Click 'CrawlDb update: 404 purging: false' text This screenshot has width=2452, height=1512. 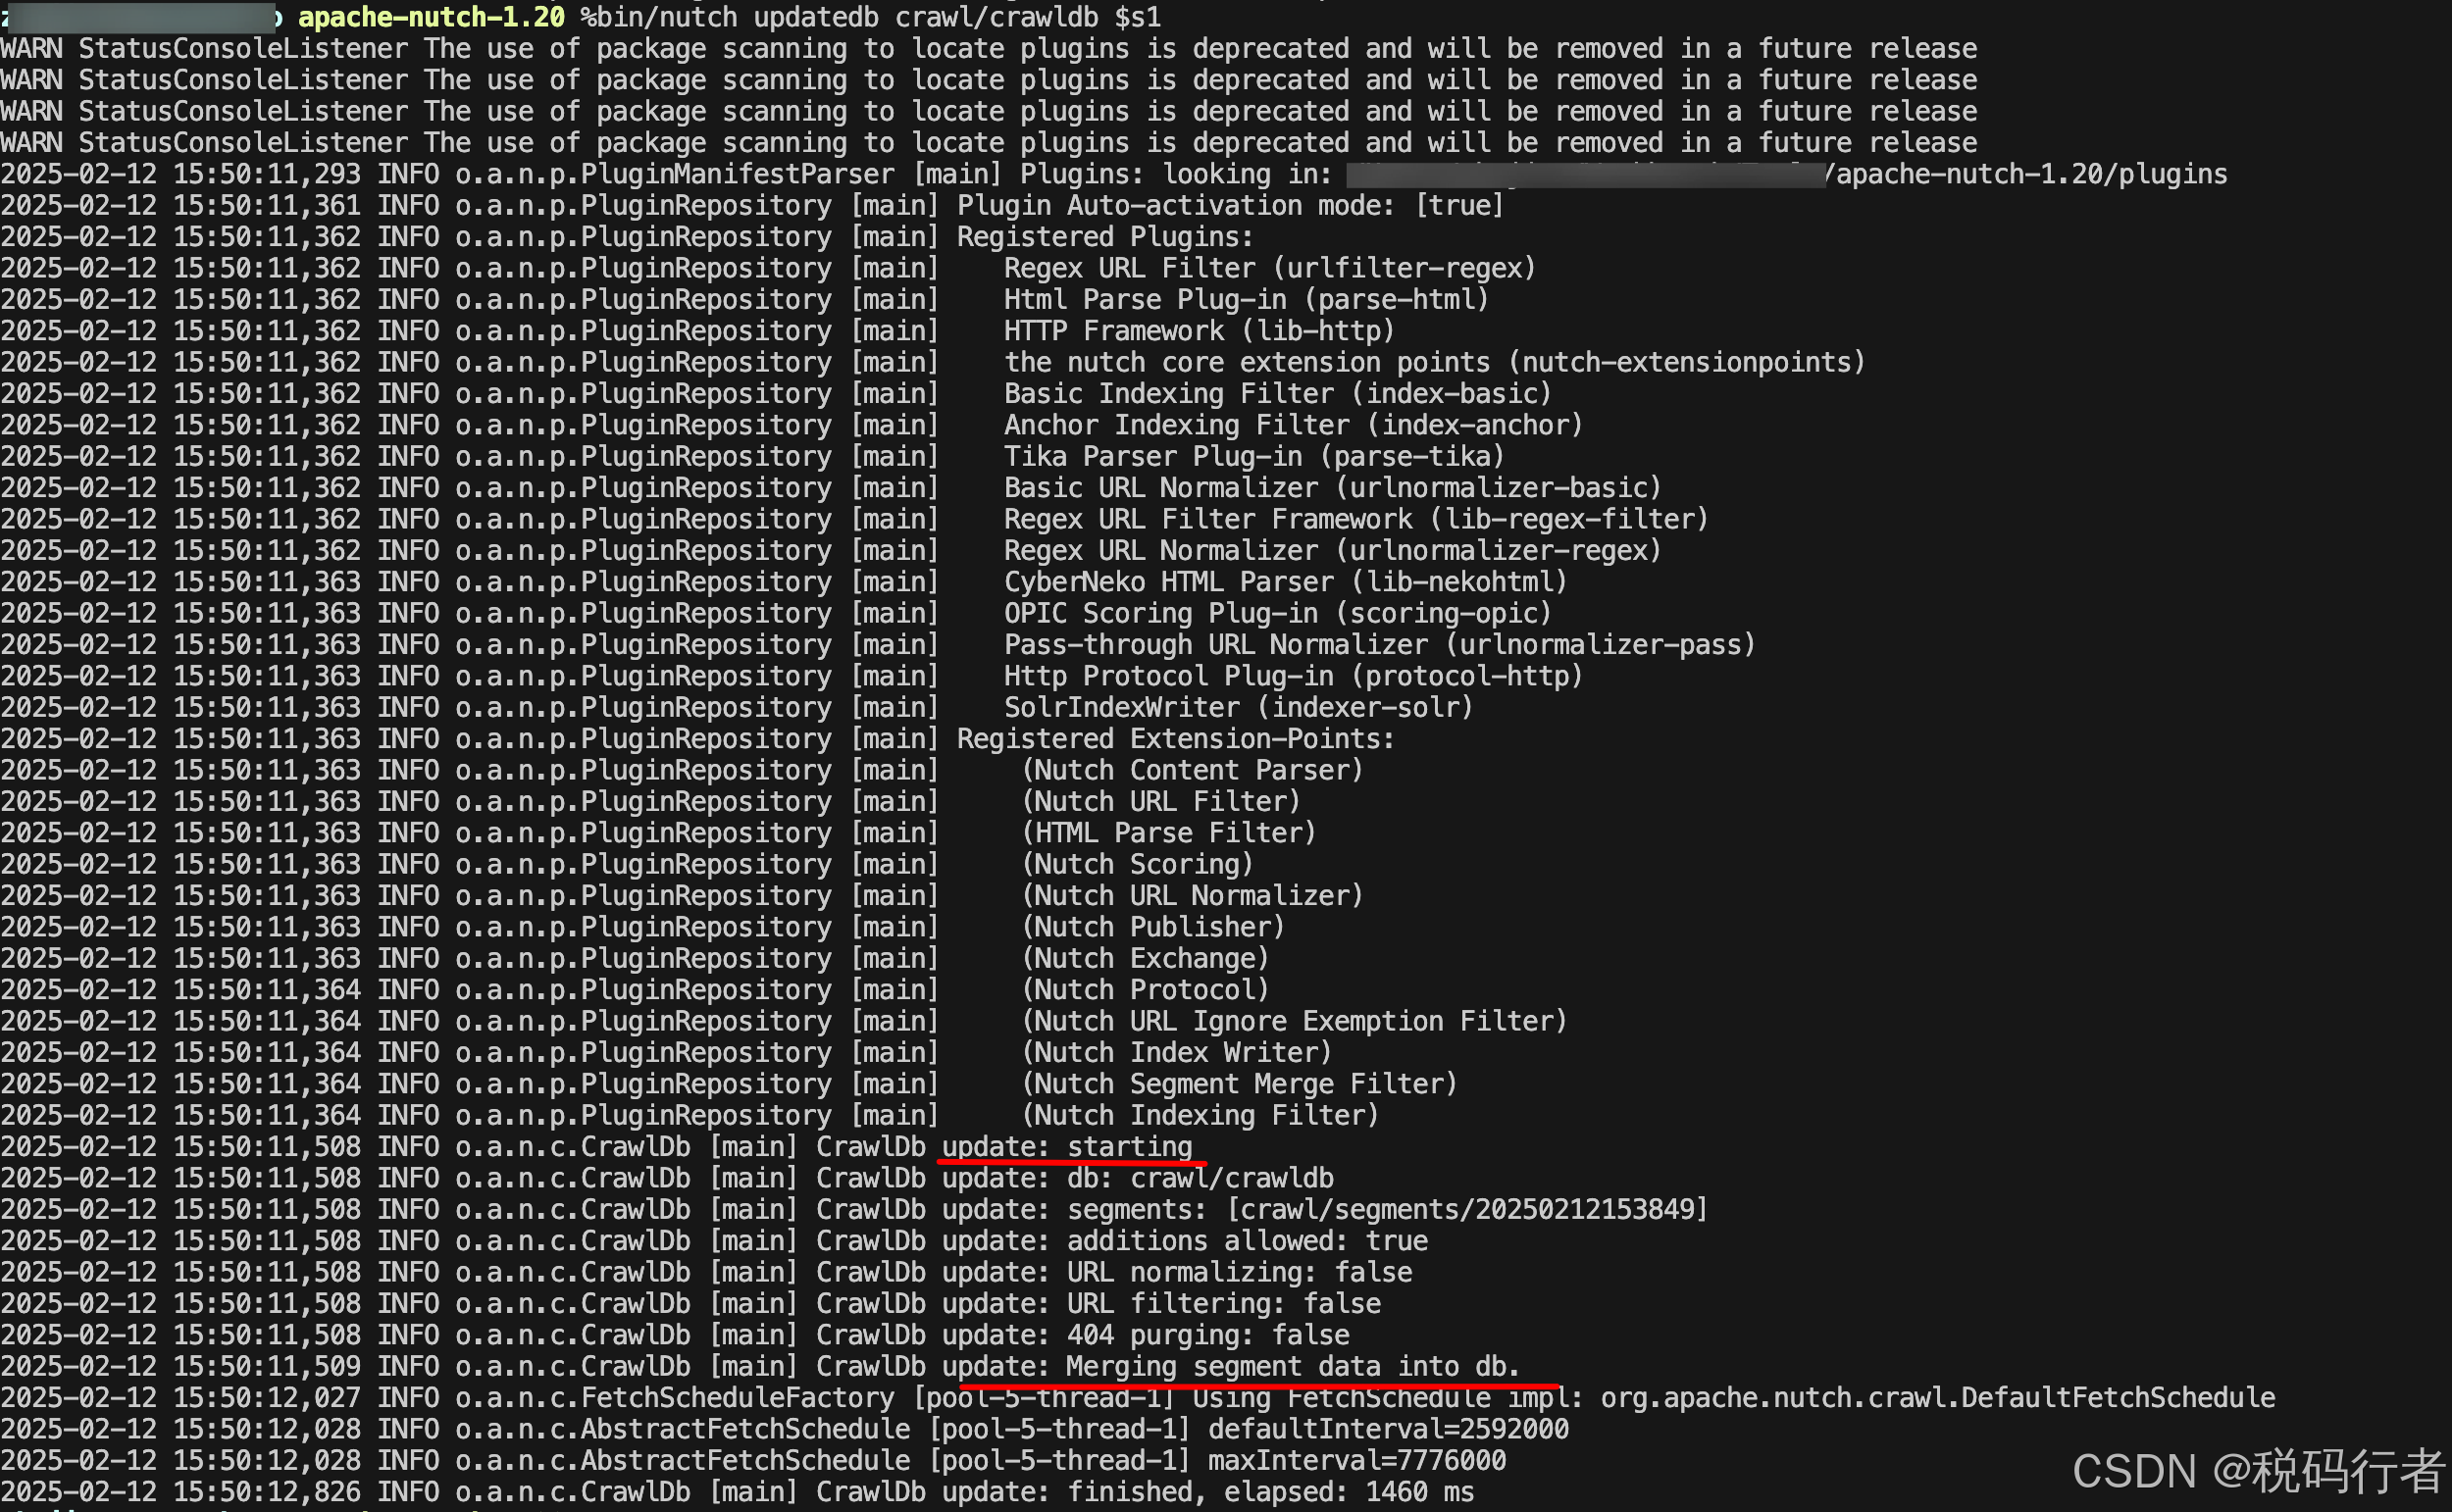tap(1082, 1334)
